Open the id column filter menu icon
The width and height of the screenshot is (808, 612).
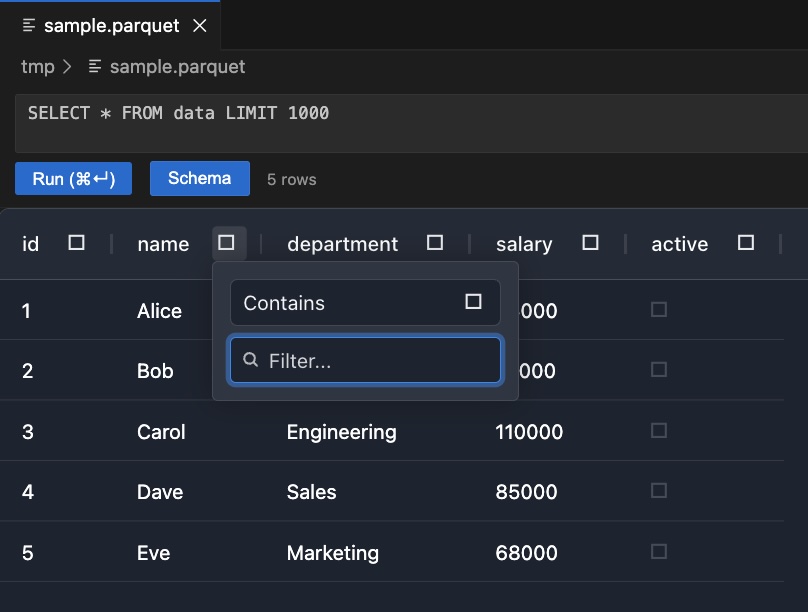pos(76,243)
